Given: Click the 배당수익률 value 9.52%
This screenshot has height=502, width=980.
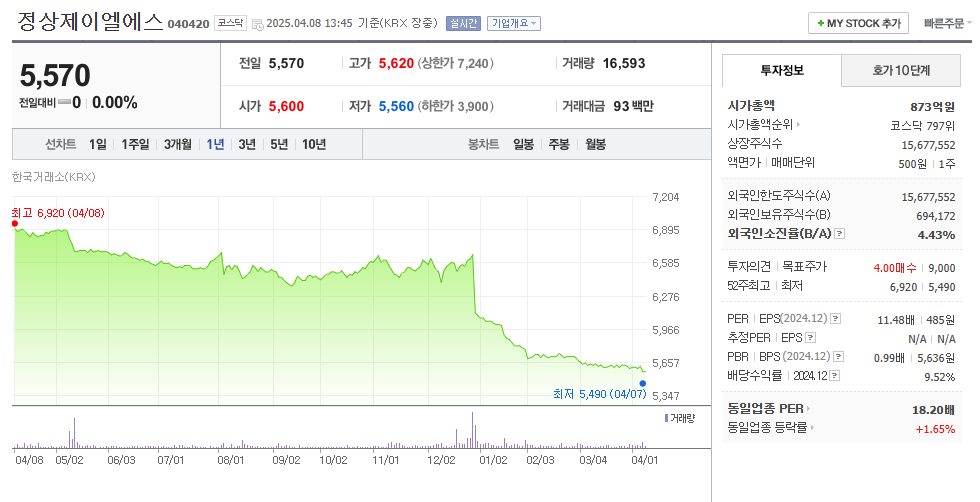Looking at the screenshot, I should point(940,377).
